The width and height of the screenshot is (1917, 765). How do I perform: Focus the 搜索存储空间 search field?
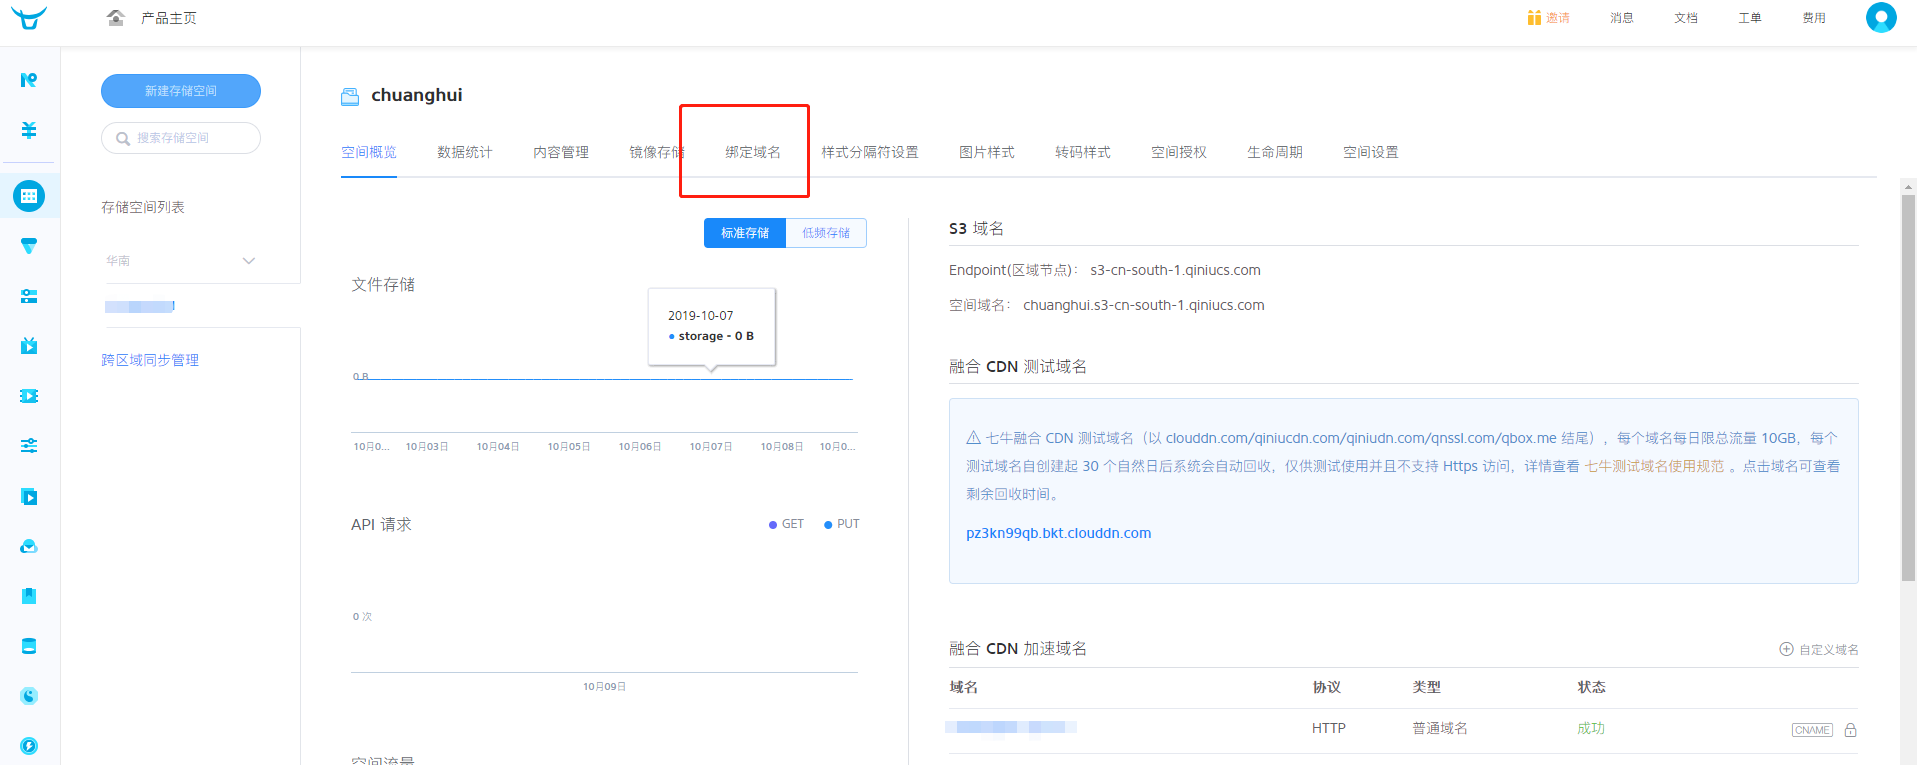tap(181, 138)
